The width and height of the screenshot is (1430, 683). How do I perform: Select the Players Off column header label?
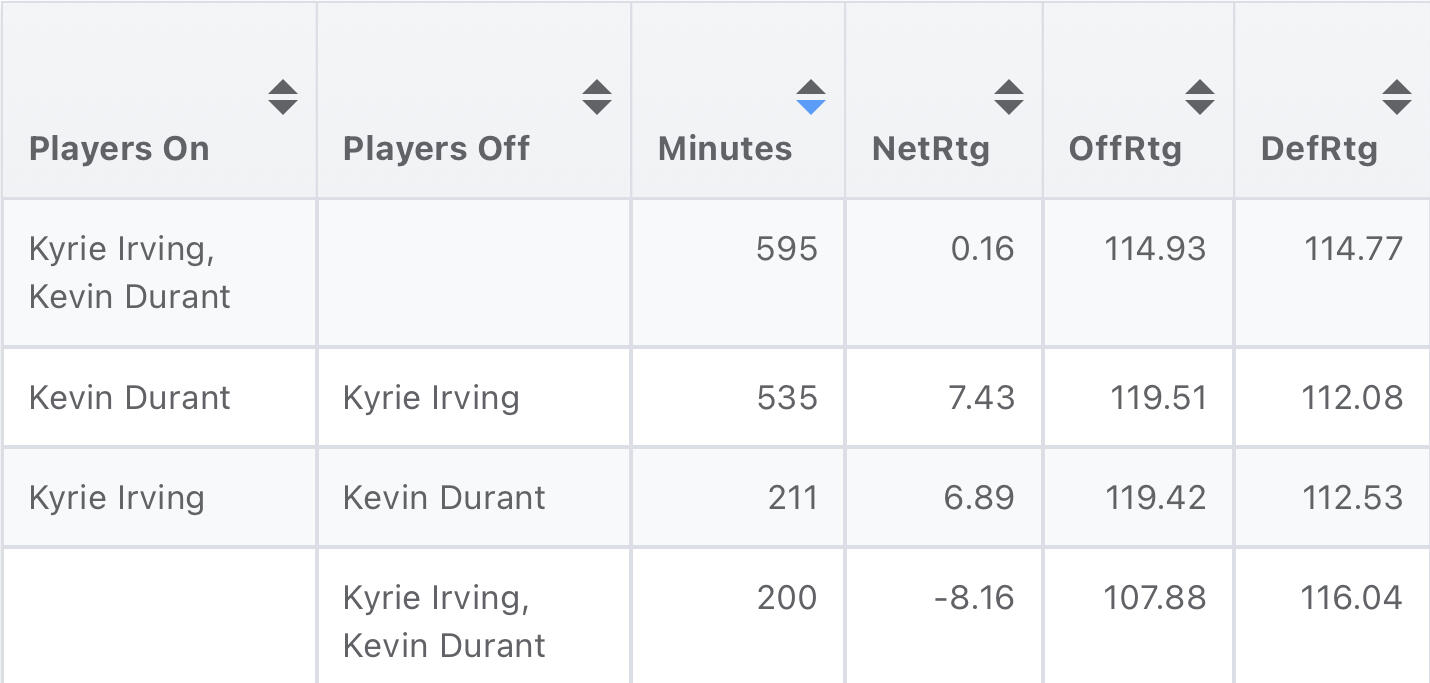436,149
